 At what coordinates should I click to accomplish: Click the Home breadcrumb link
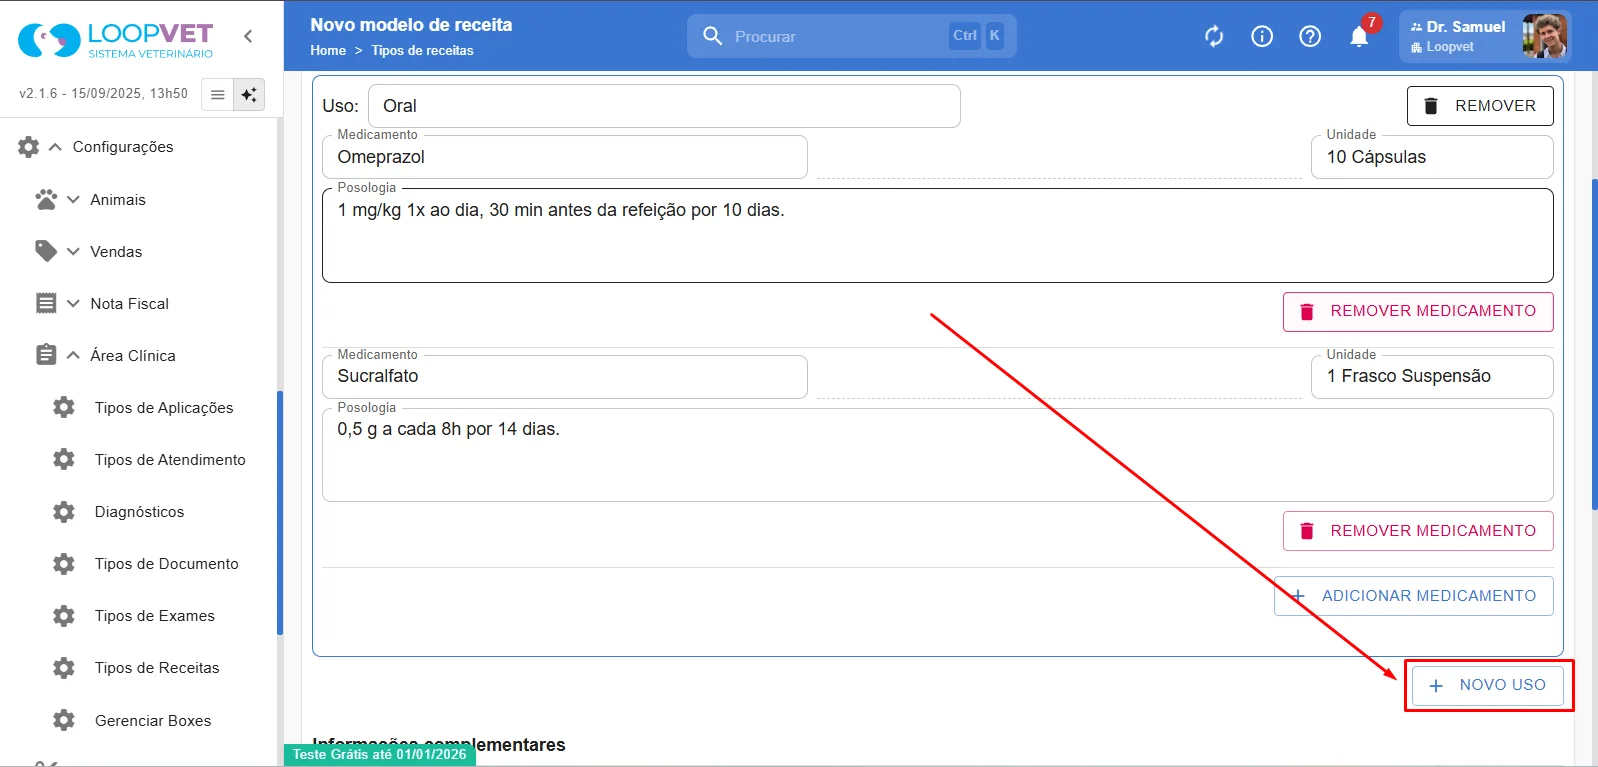[x=328, y=50]
